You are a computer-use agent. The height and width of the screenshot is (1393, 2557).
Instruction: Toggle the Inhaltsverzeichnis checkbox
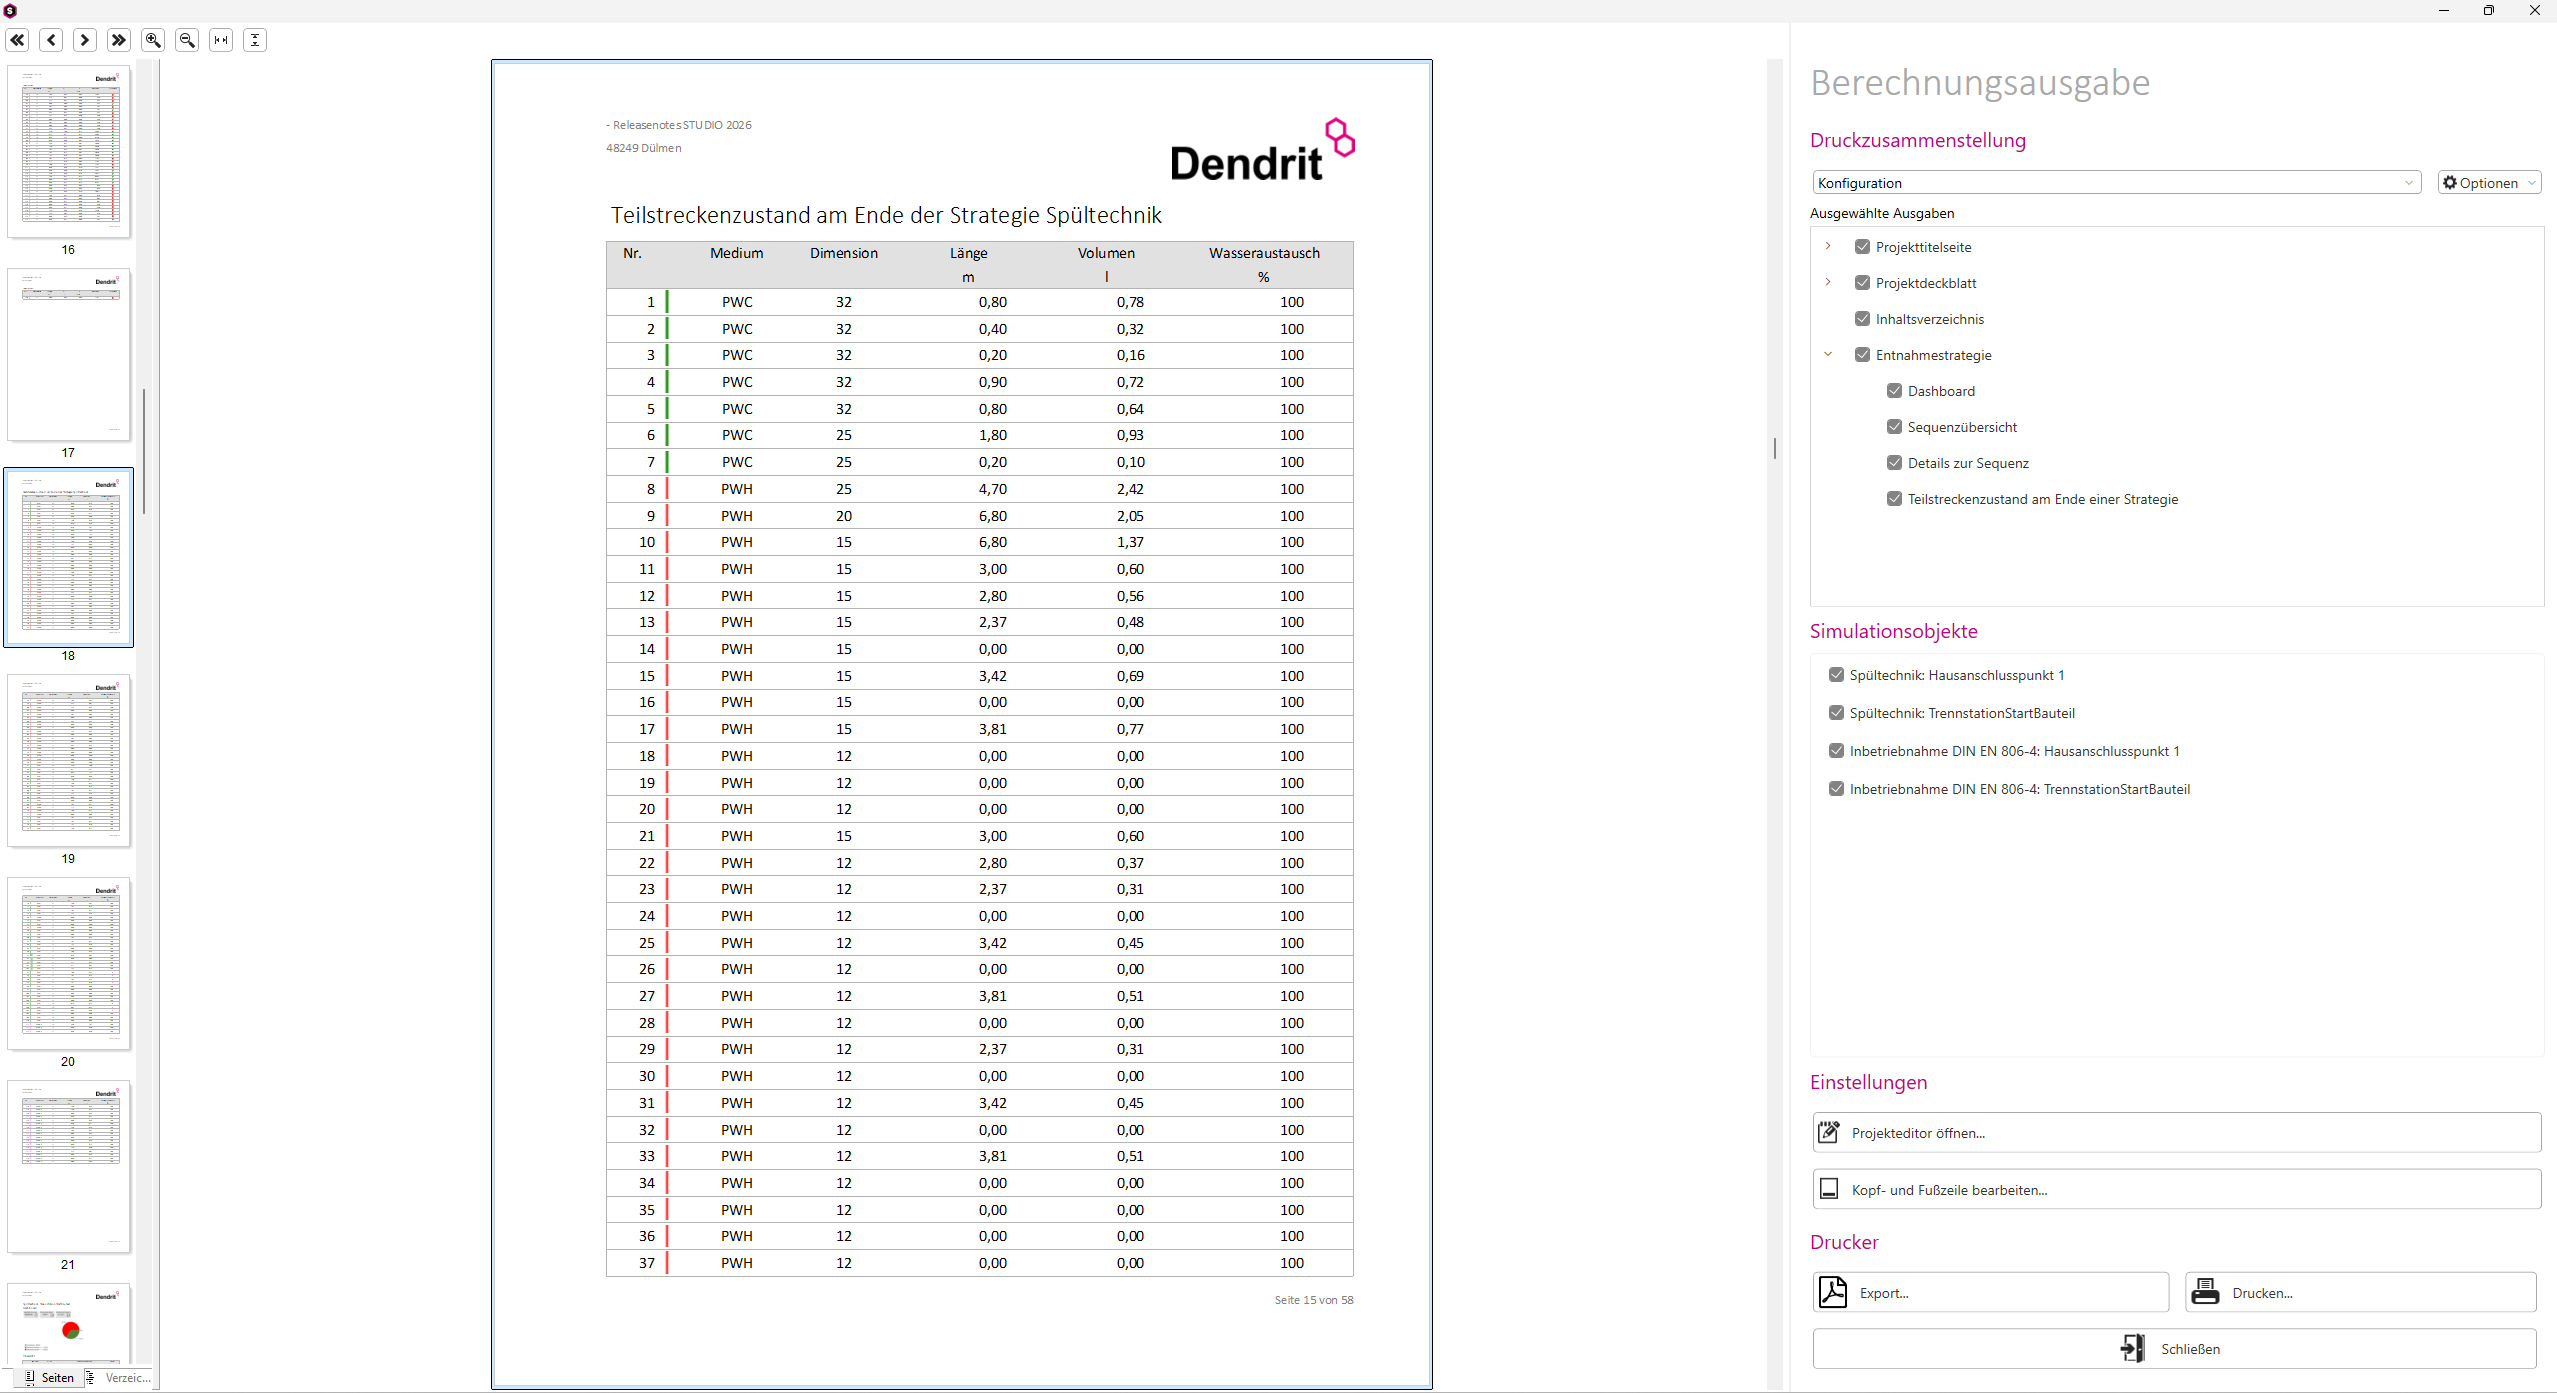[x=1862, y=319]
